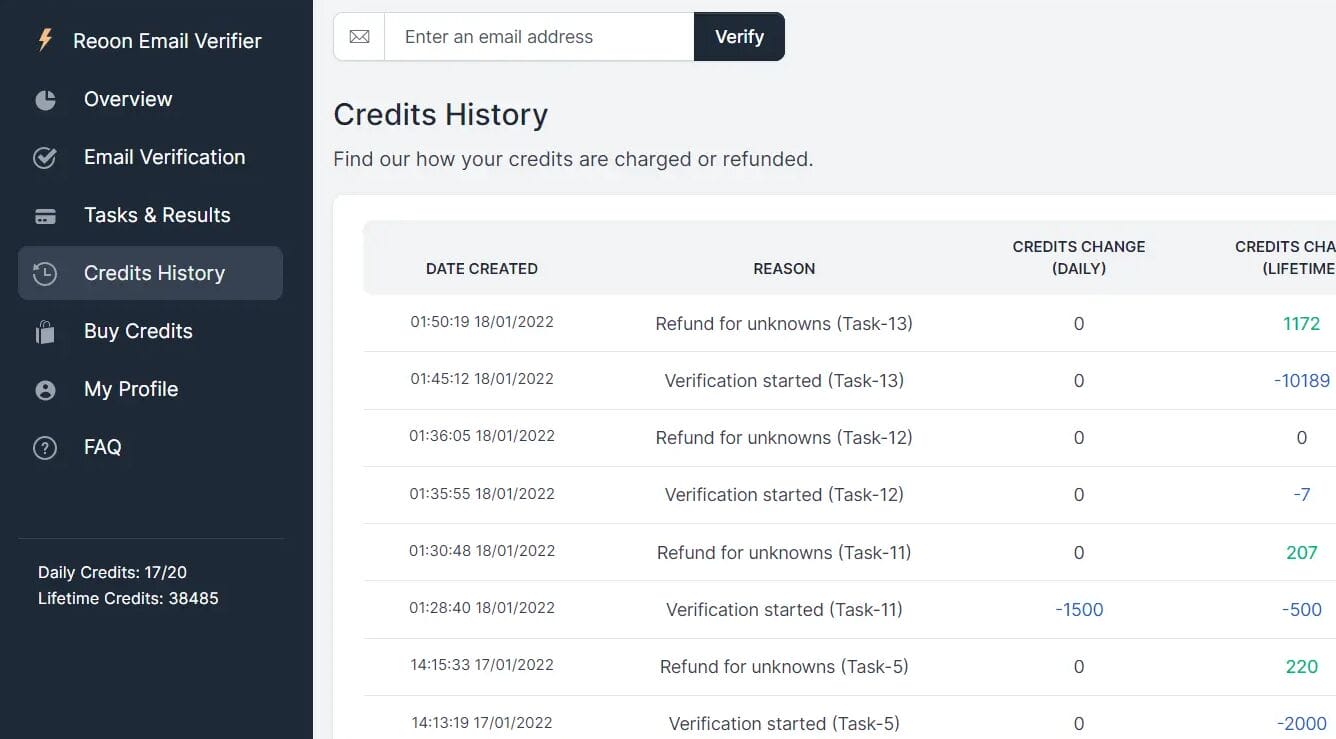Image resolution: width=1336 pixels, height=739 pixels.
Task: Go to Email Verification page
Action: coord(164,157)
